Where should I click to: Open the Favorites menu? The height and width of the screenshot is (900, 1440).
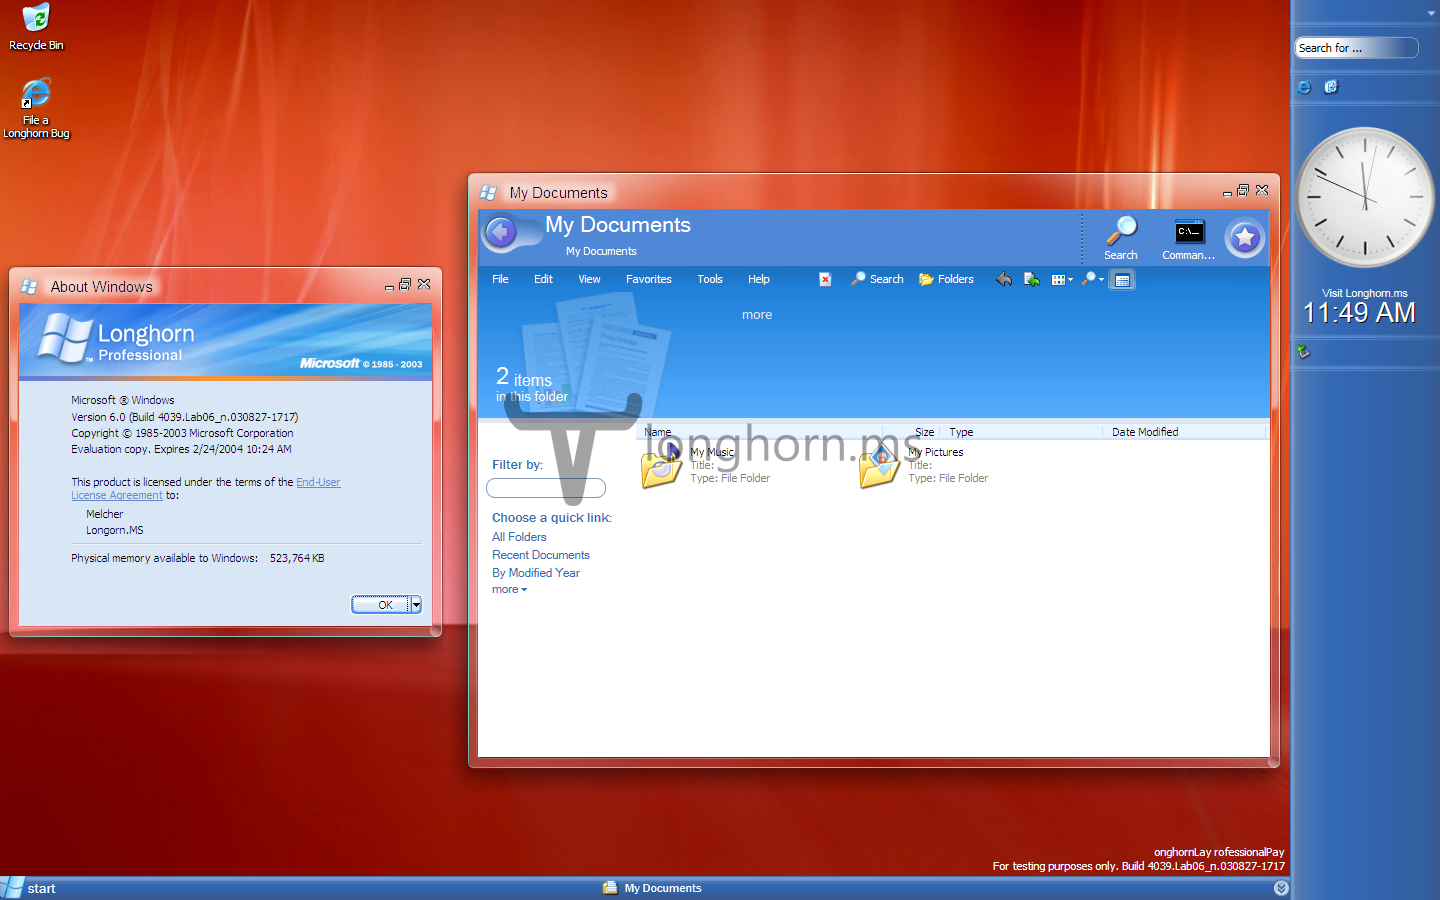pos(649,280)
